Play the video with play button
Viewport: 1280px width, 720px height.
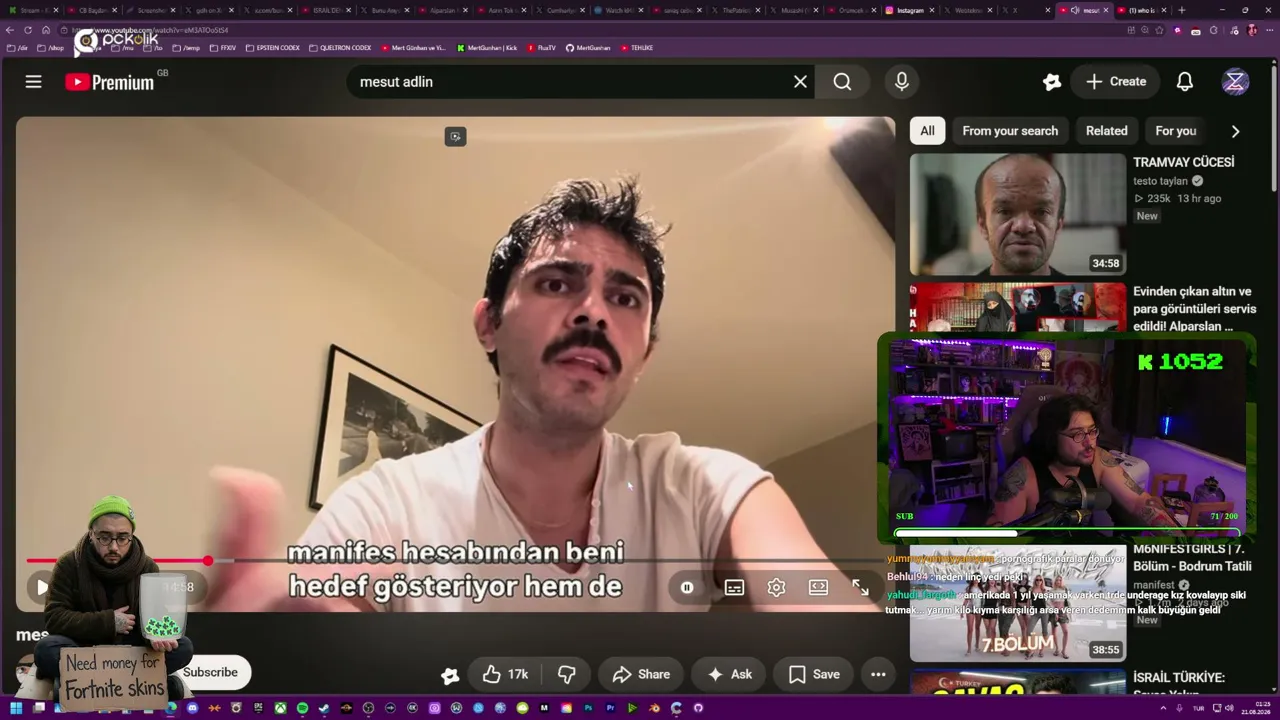coord(42,588)
